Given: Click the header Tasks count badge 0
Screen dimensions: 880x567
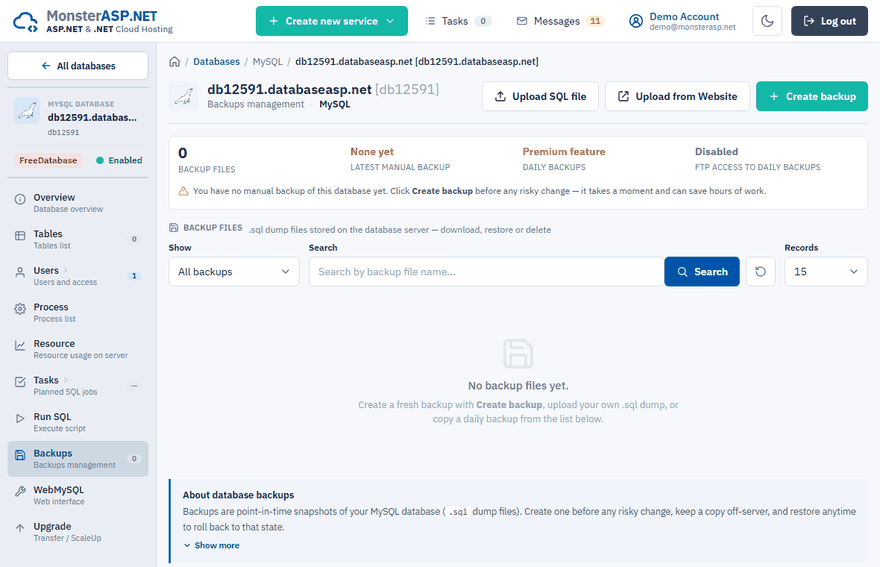Looking at the screenshot, I should tap(483, 21).
